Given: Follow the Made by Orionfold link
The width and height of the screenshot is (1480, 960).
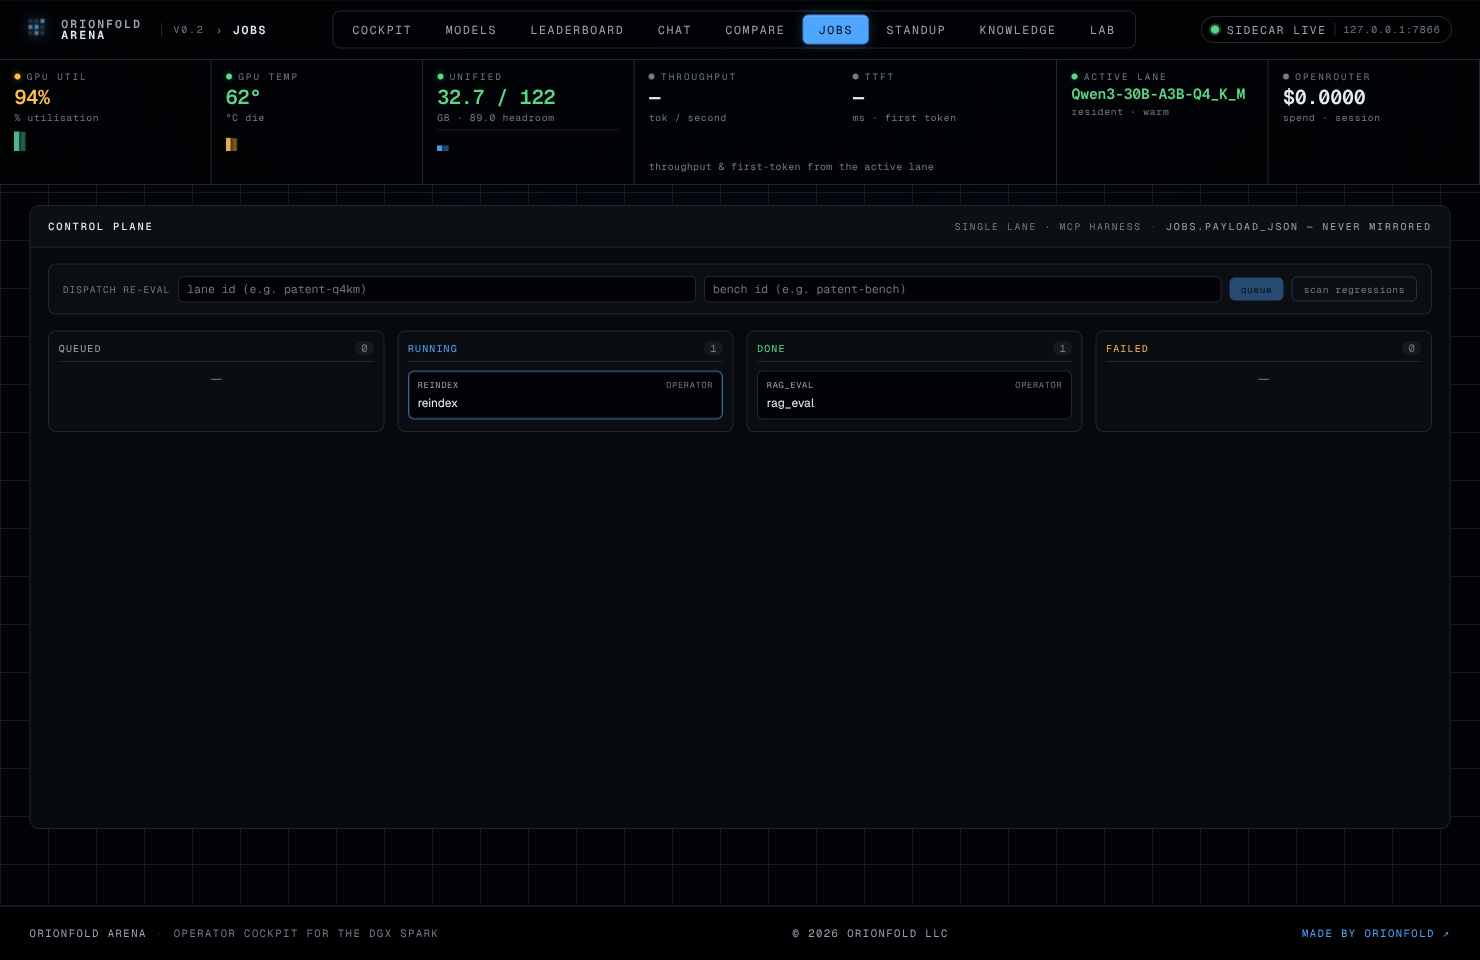Looking at the screenshot, I should pyautogui.click(x=1375, y=933).
